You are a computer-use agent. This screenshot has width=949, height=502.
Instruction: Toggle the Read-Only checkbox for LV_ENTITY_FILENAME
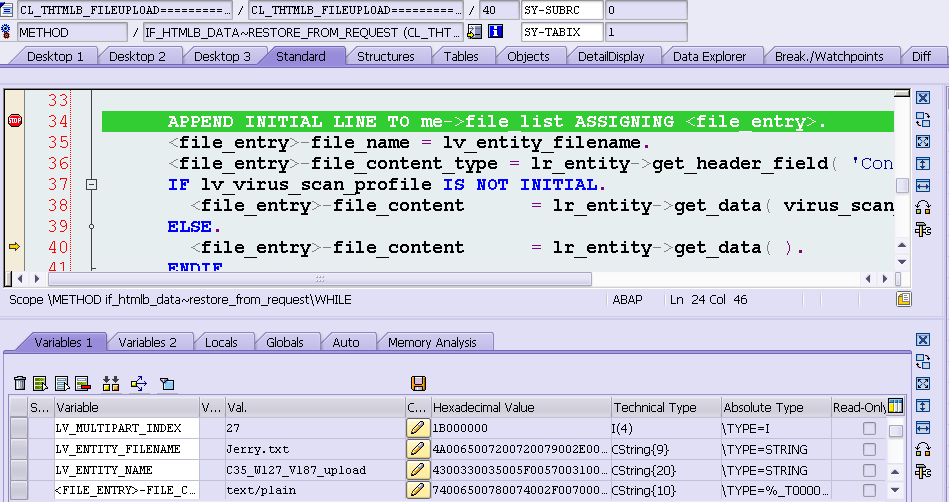click(869, 449)
